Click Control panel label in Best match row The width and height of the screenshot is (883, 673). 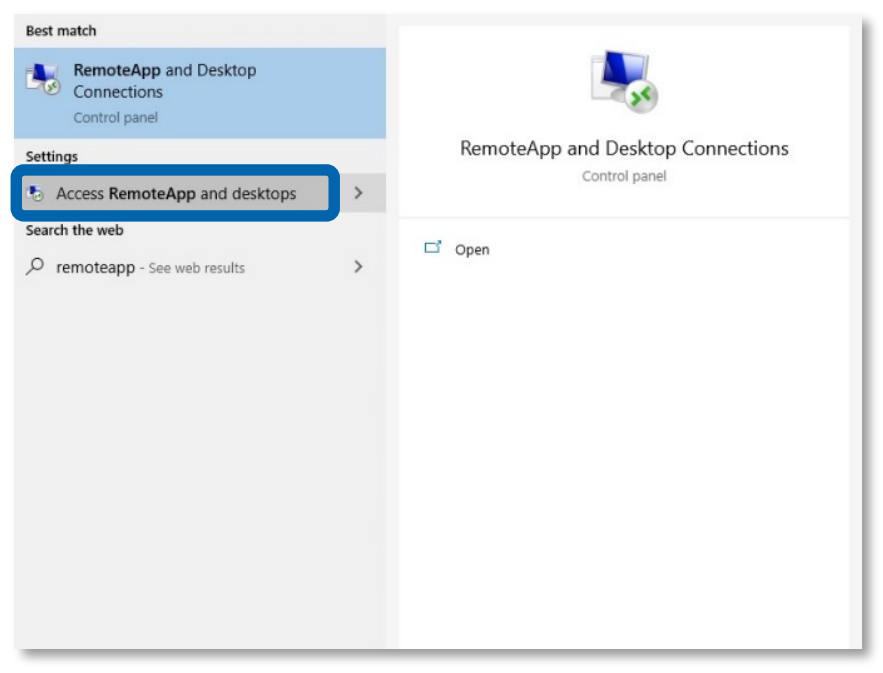click(x=115, y=118)
